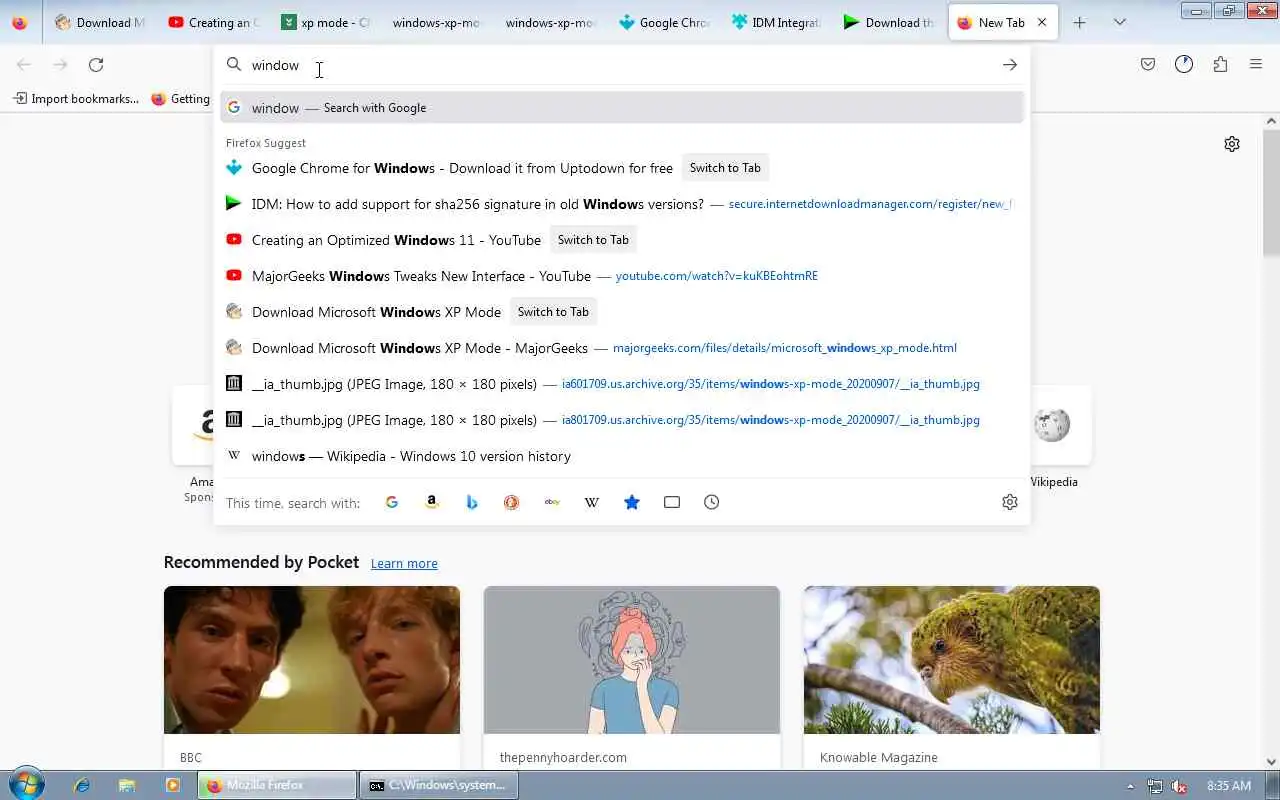Image resolution: width=1280 pixels, height=800 pixels.
Task: Open Pocket Learn more link
Action: 404,564
